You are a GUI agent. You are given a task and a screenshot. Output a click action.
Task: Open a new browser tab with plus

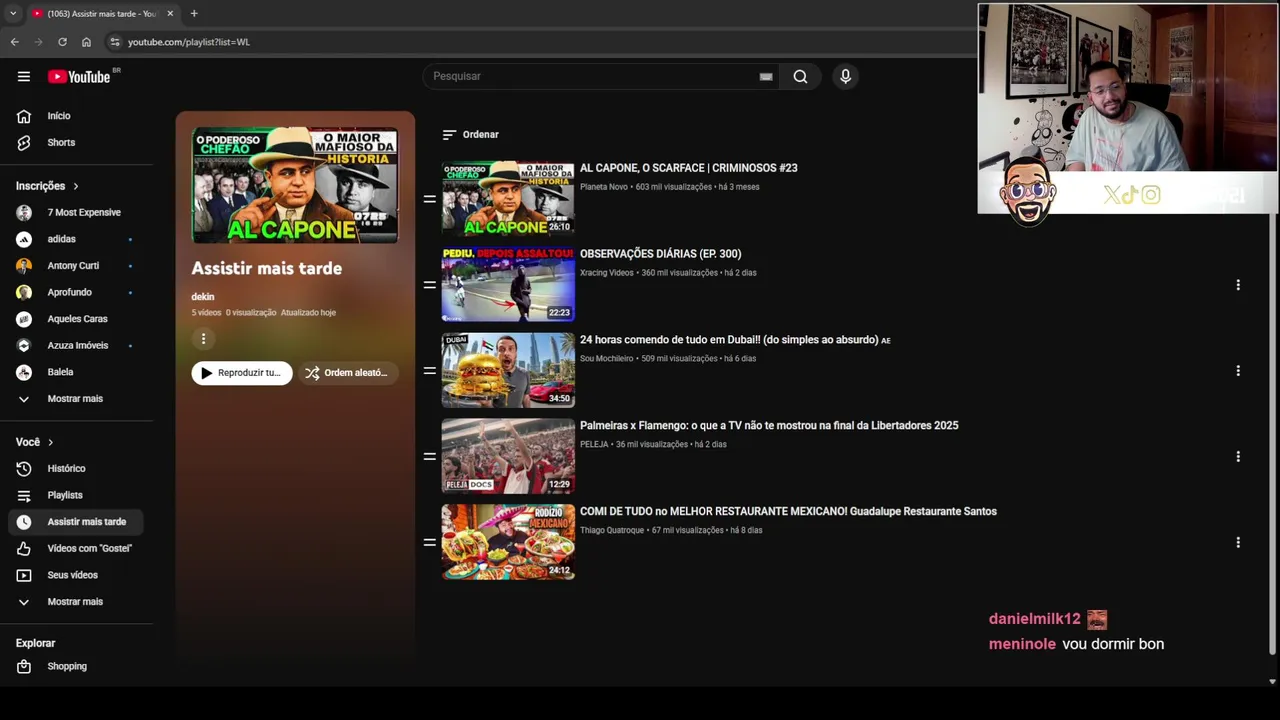194,13
